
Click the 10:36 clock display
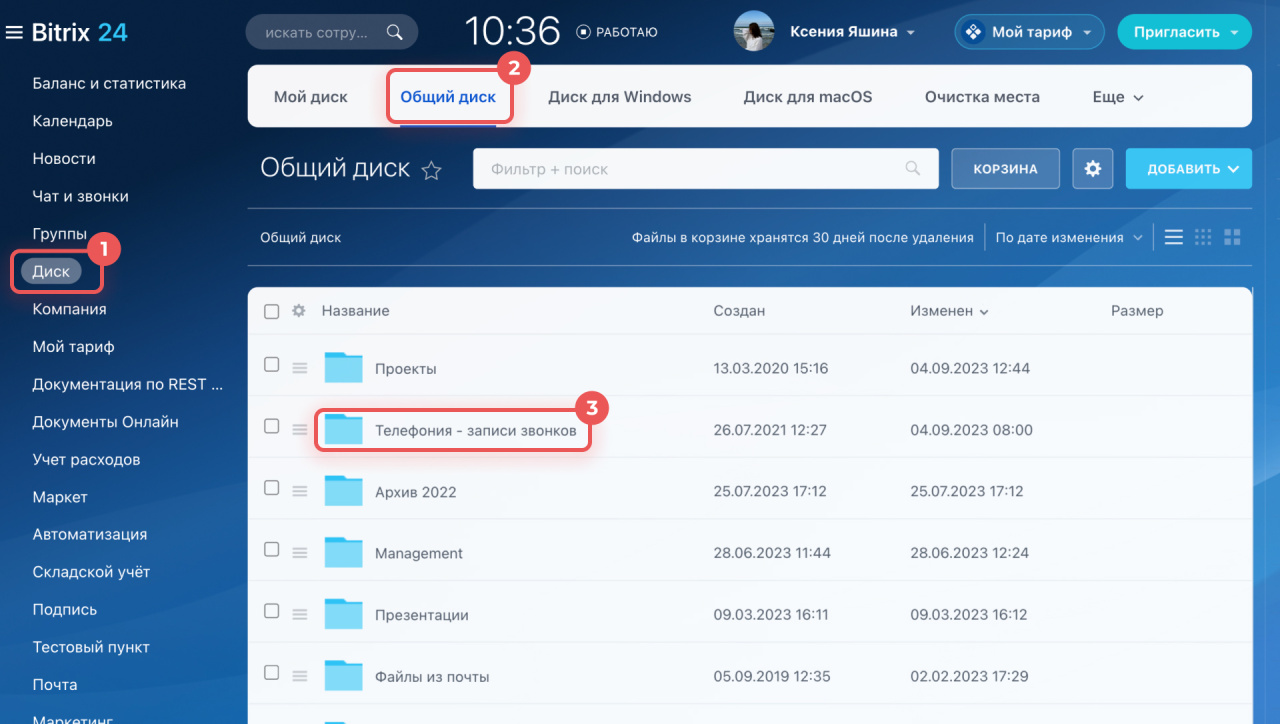pyautogui.click(x=512, y=32)
